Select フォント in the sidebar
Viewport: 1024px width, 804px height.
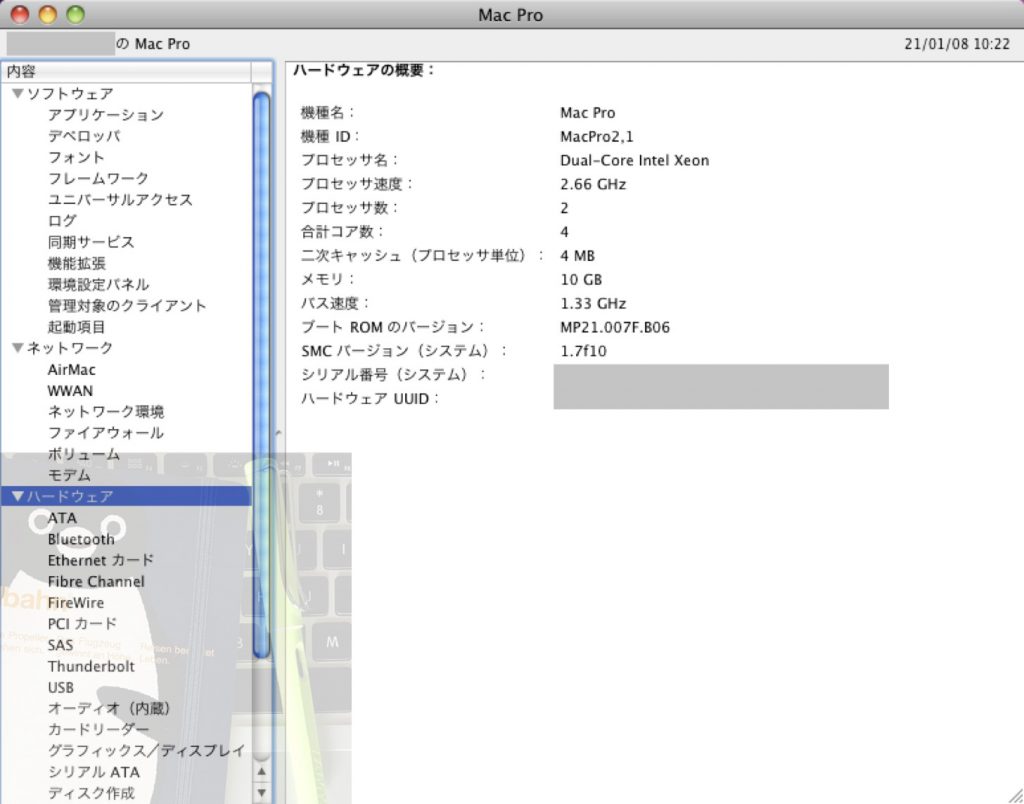point(76,157)
